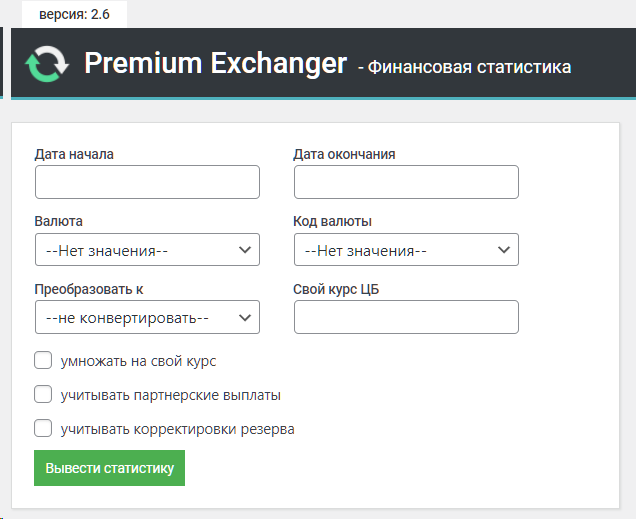
Task: Toggle учитывать корректировки резерва checkbox
Action: coord(43,428)
